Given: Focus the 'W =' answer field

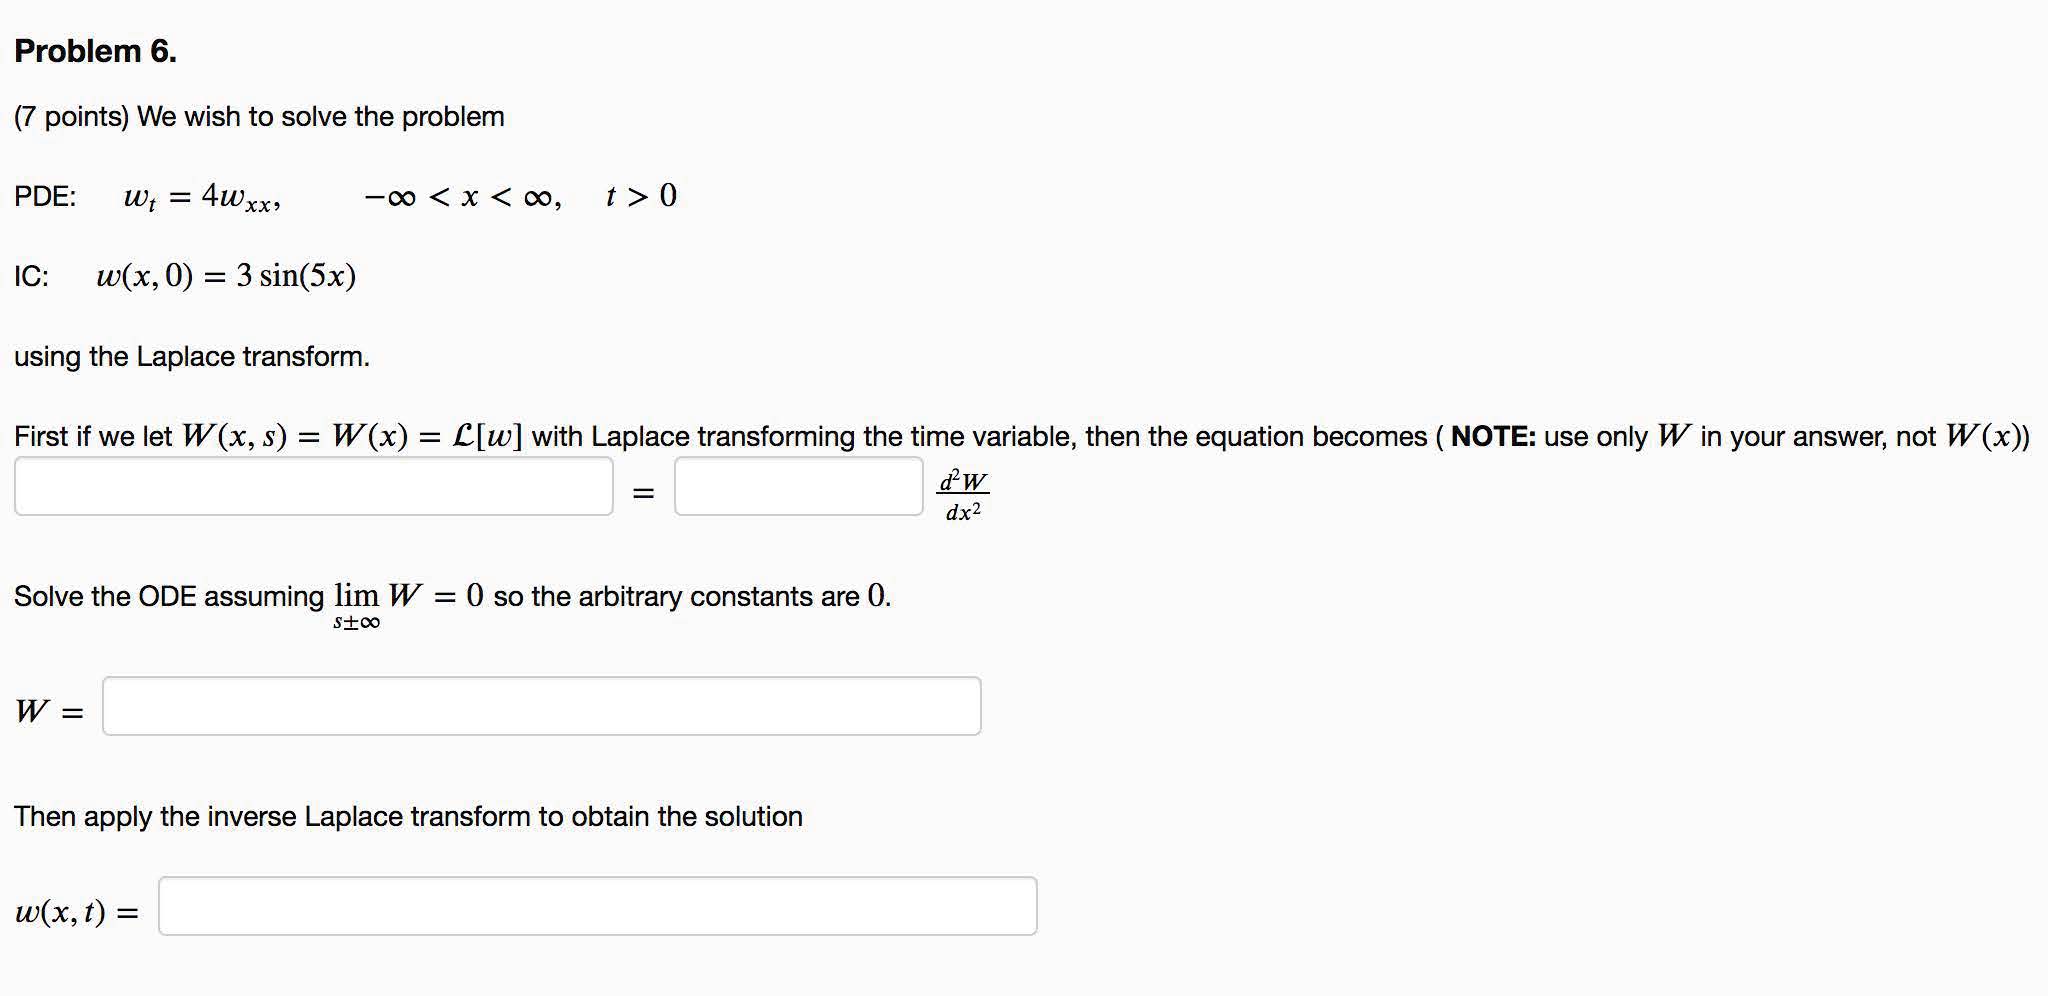Looking at the screenshot, I should tap(541, 707).
